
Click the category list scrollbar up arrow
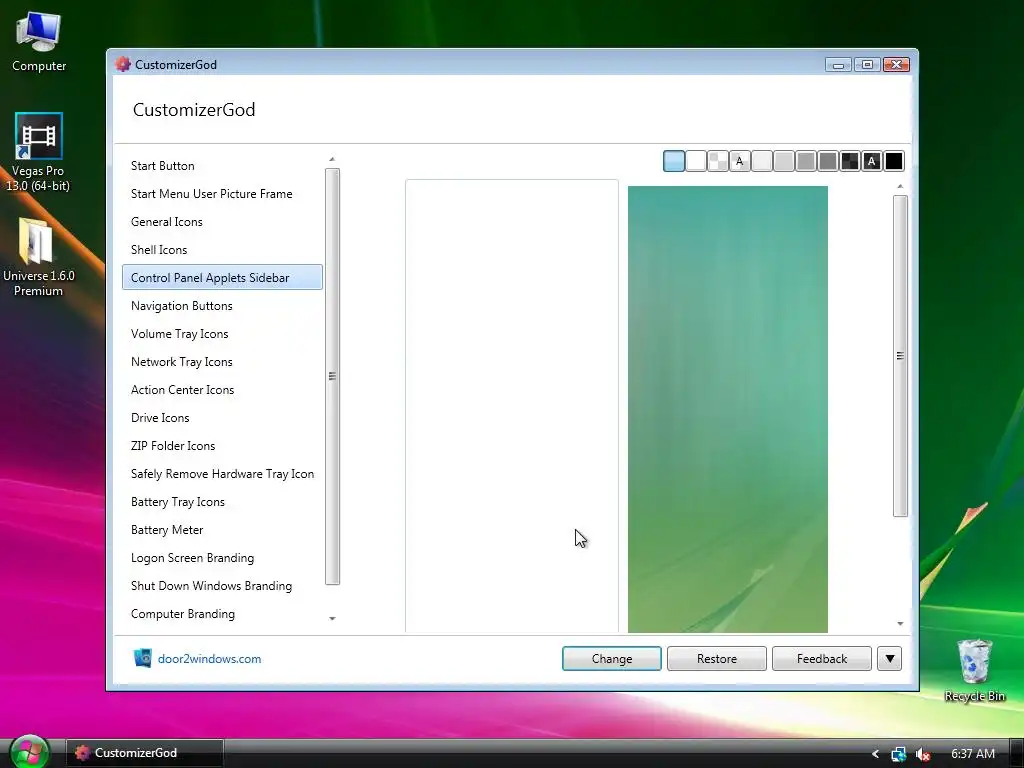pyautogui.click(x=332, y=159)
